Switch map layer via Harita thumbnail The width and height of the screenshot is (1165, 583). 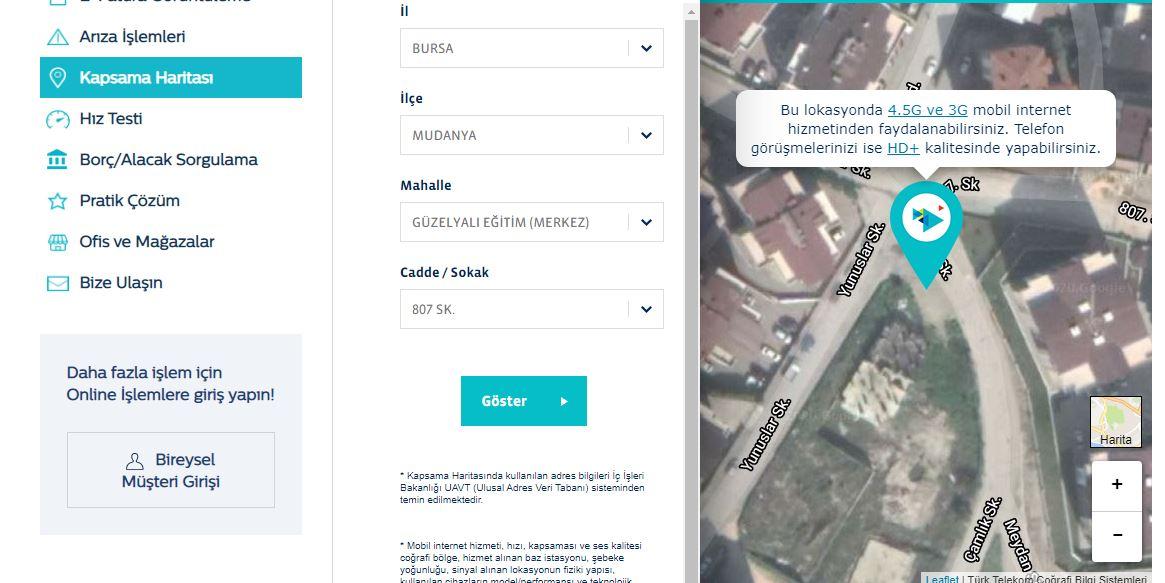click(x=1115, y=422)
